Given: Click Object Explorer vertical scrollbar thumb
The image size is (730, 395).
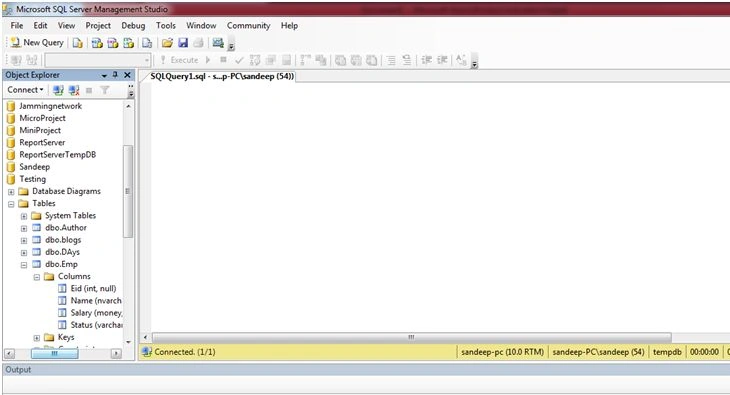Looking at the screenshot, I should pyautogui.click(x=128, y=191).
